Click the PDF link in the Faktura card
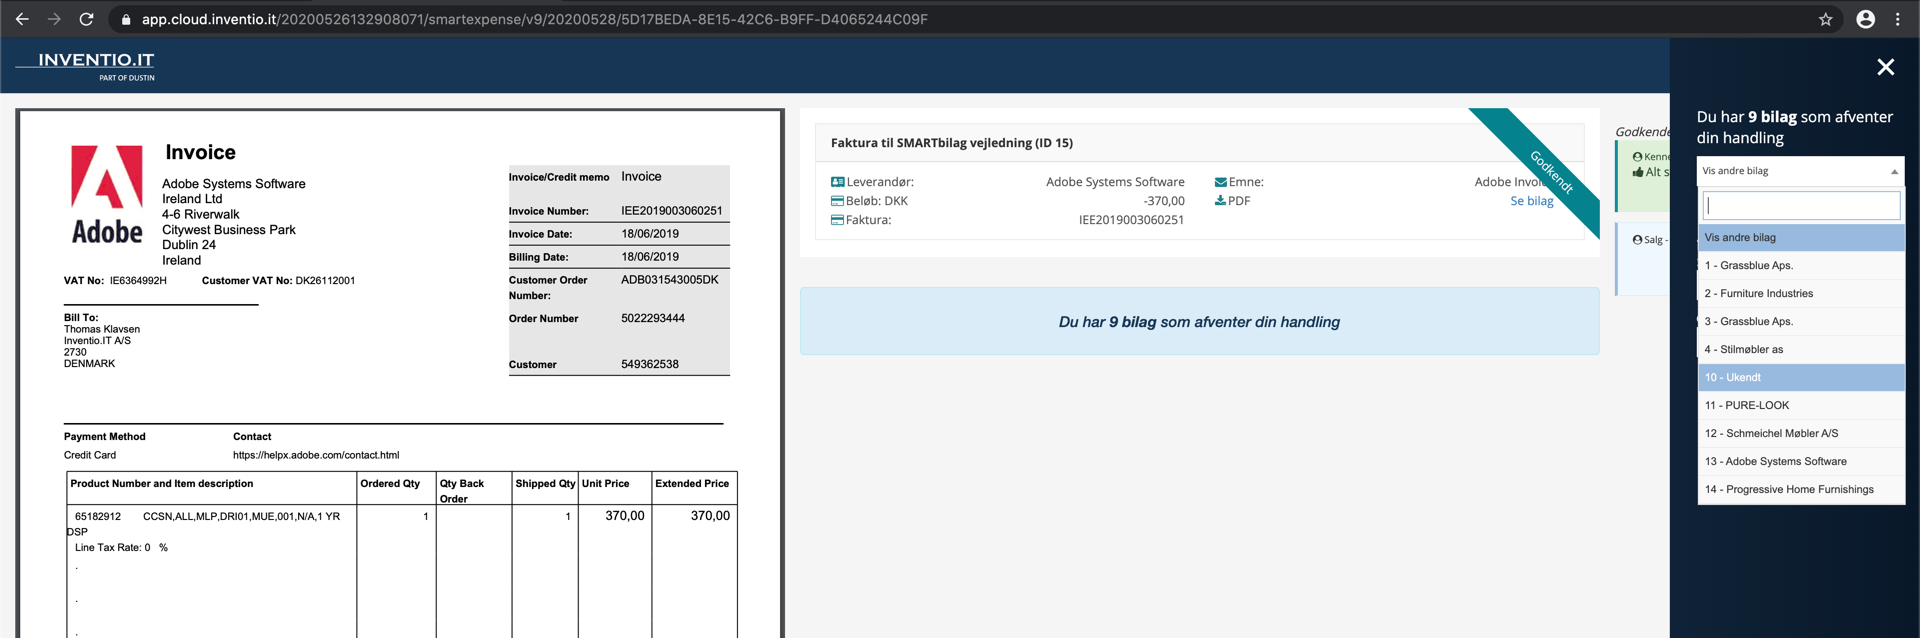The width and height of the screenshot is (1920, 638). (1239, 201)
